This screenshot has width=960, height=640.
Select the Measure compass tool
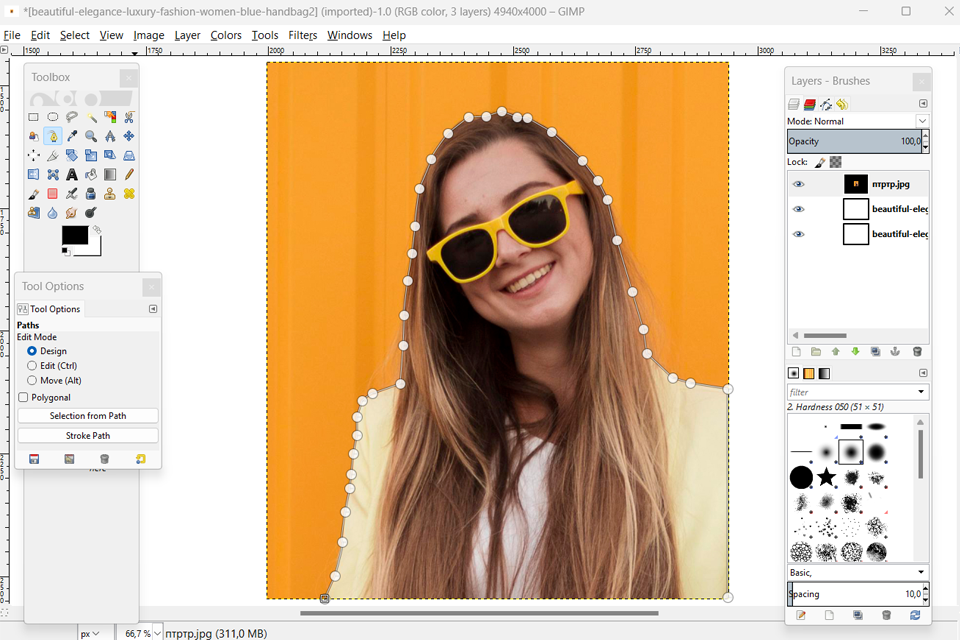[110, 136]
